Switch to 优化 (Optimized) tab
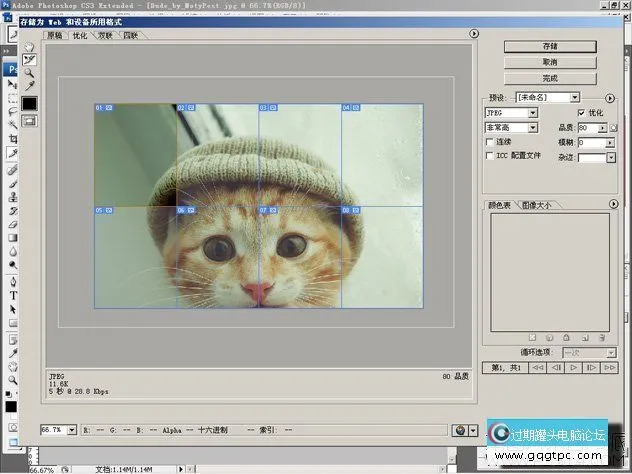This screenshot has height=474, width=632. [x=80, y=35]
